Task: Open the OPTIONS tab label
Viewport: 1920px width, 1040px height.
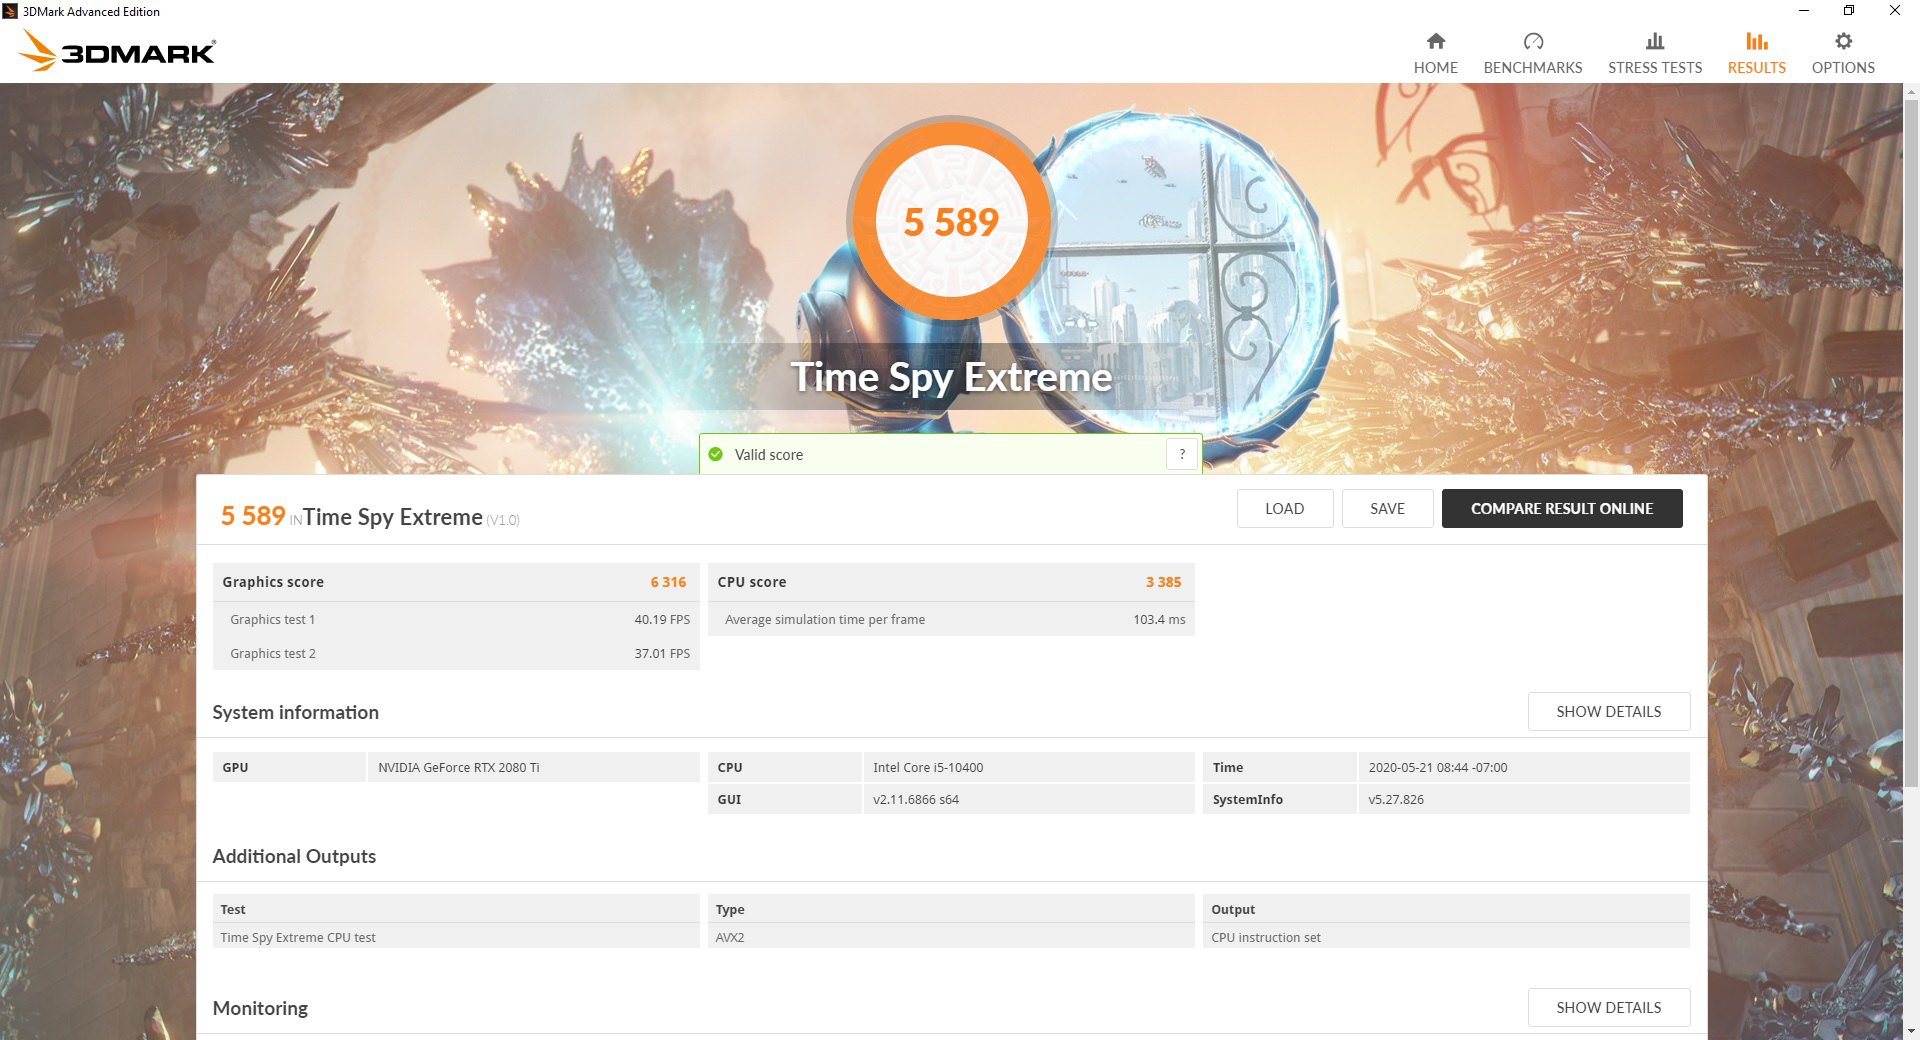Action: pos(1843,68)
